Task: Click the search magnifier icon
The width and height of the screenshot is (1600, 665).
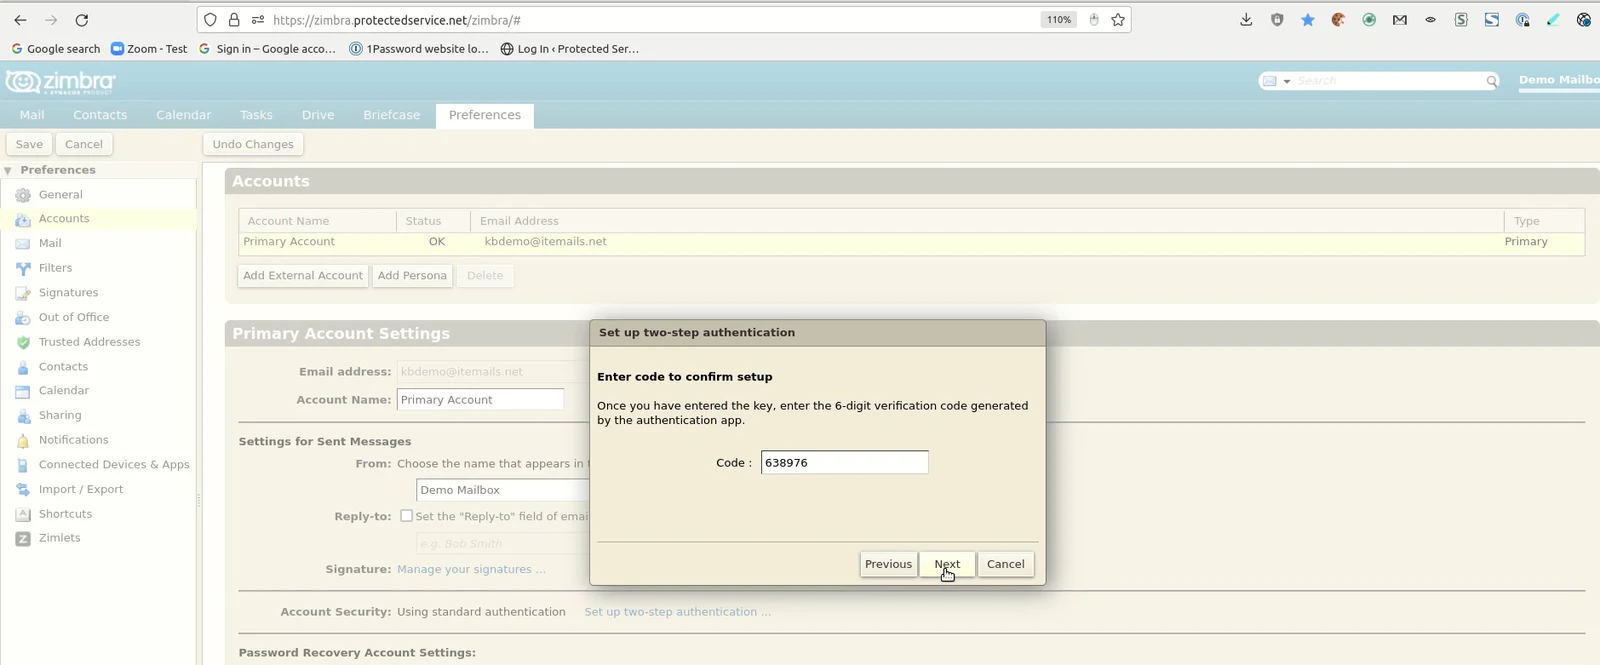Action: (1491, 81)
